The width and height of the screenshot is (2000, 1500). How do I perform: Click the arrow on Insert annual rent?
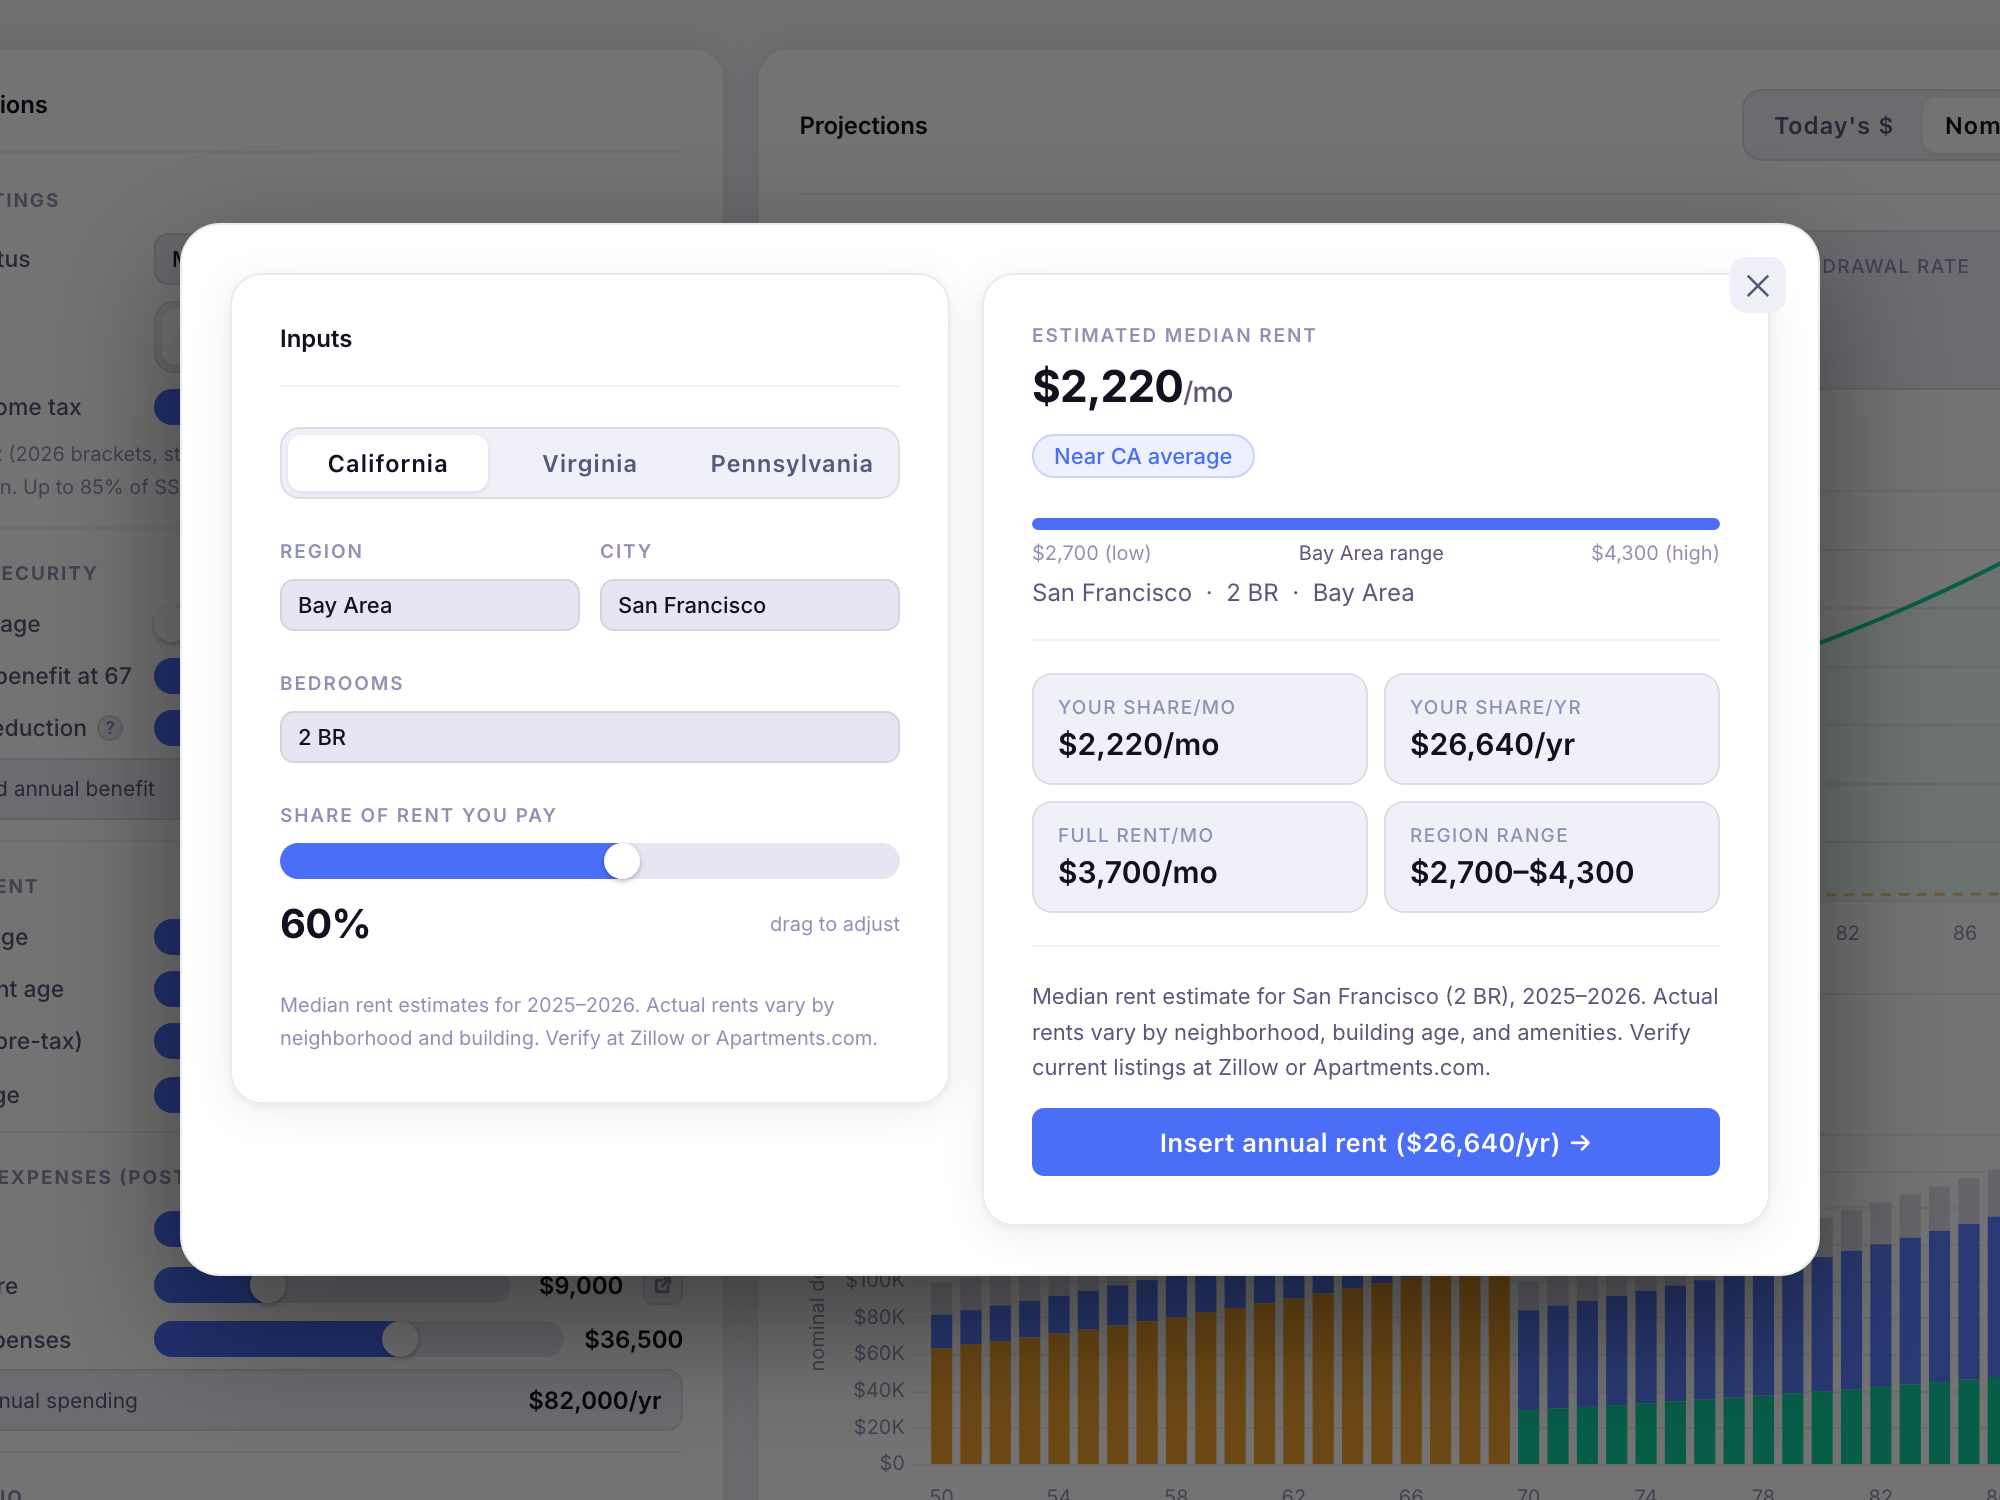[x=1581, y=1143]
